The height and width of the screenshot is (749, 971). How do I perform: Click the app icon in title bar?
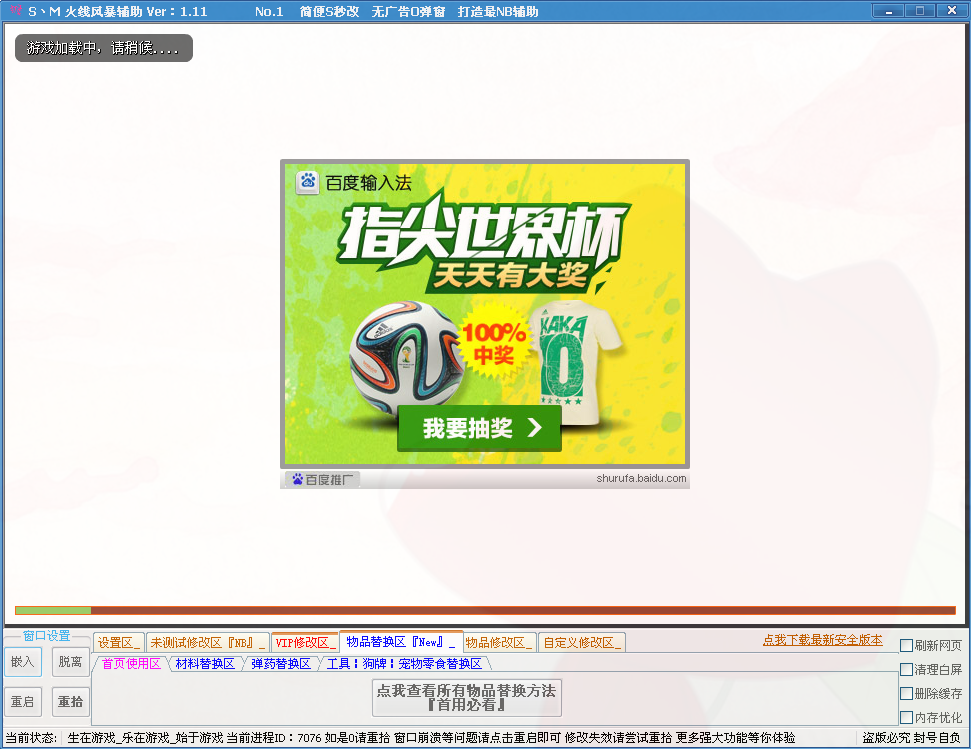[14, 11]
